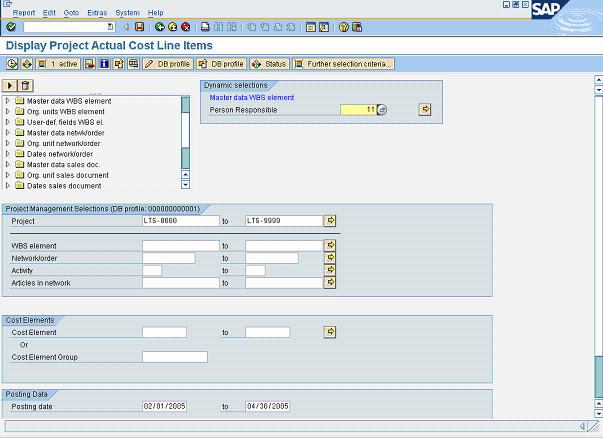Click the tree panel scroll down arrow
The width and height of the screenshot is (603, 438).
point(185,185)
